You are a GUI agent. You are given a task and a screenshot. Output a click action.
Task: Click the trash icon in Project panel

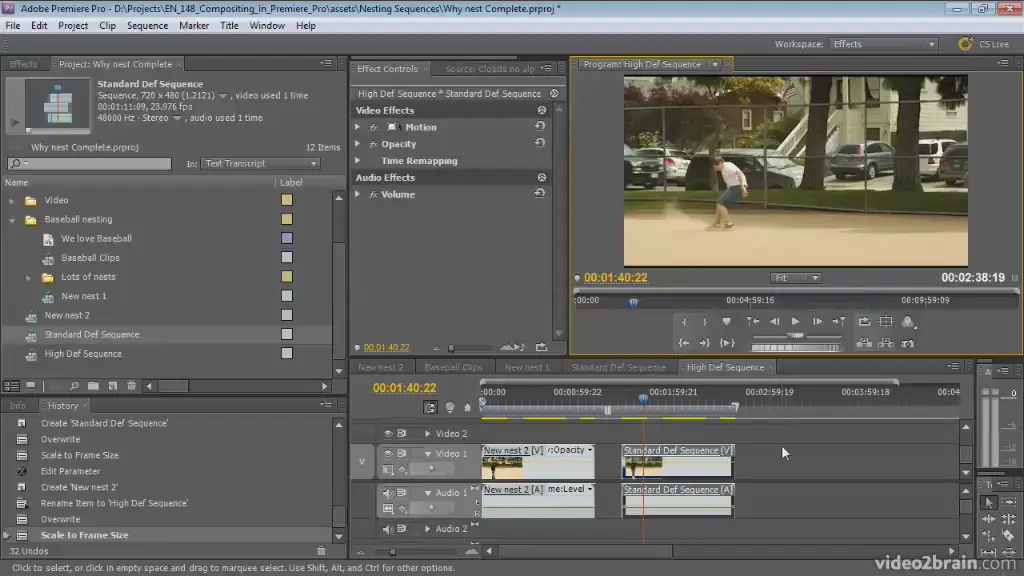coord(131,386)
